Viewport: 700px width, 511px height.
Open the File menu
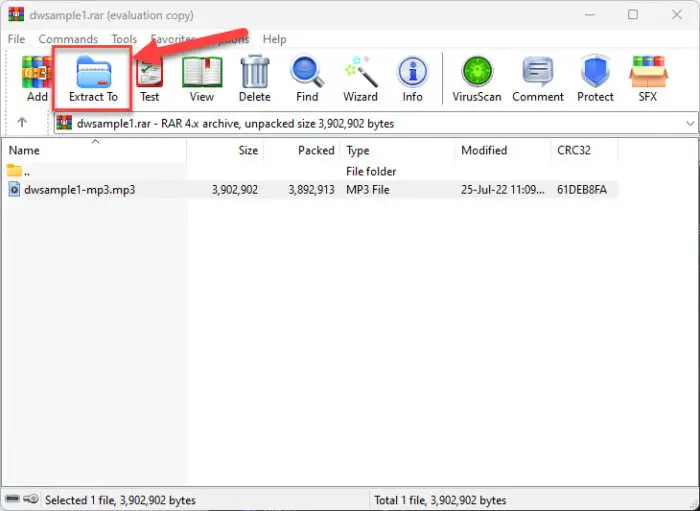pyautogui.click(x=16, y=39)
